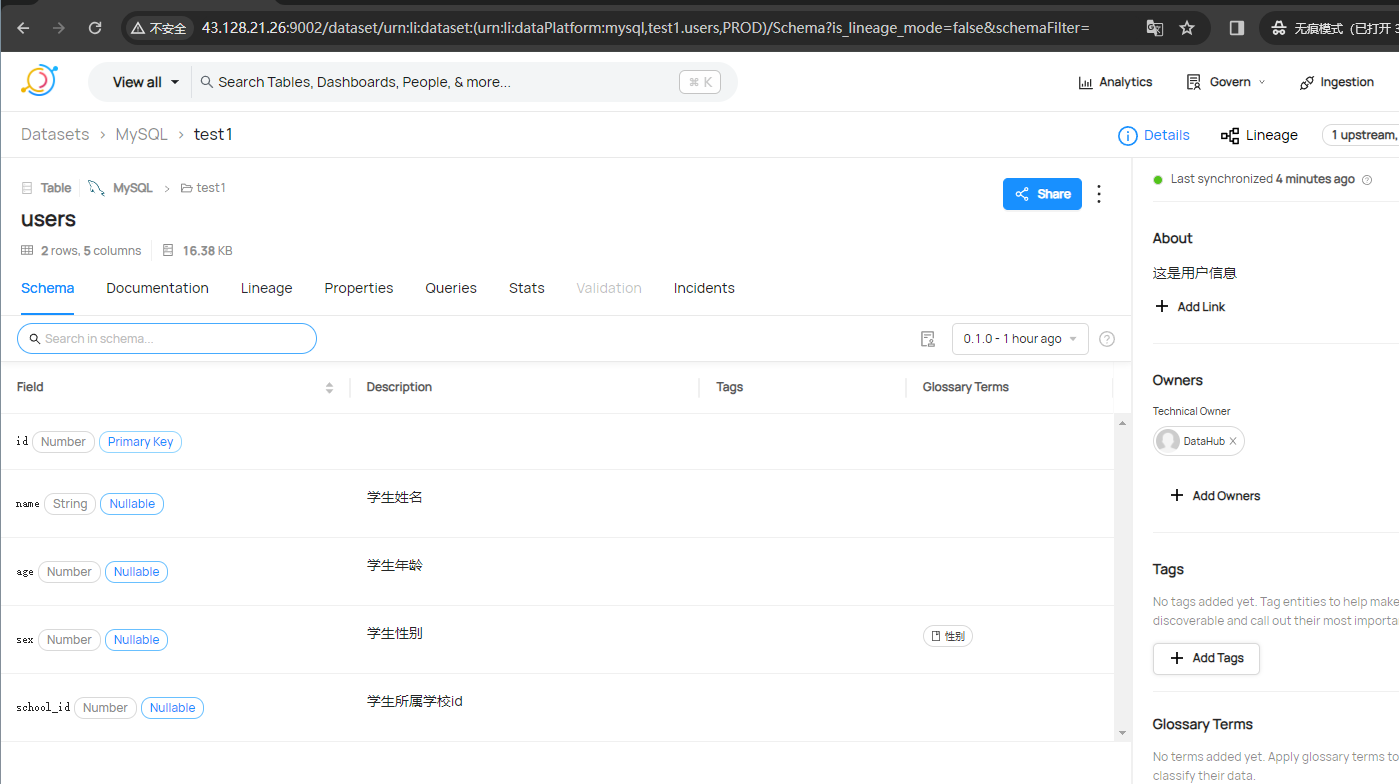
Task: Open the Stats tab
Action: click(x=526, y=288)
